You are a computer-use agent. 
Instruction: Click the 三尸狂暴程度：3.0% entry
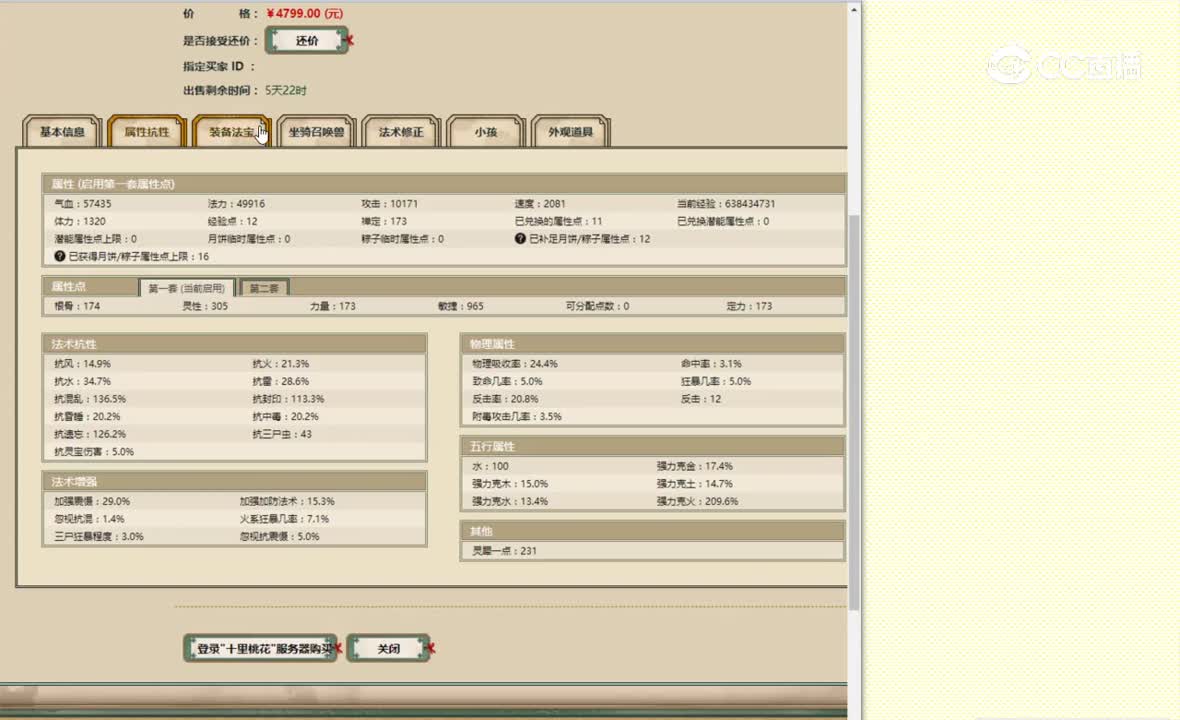point(99,536)
